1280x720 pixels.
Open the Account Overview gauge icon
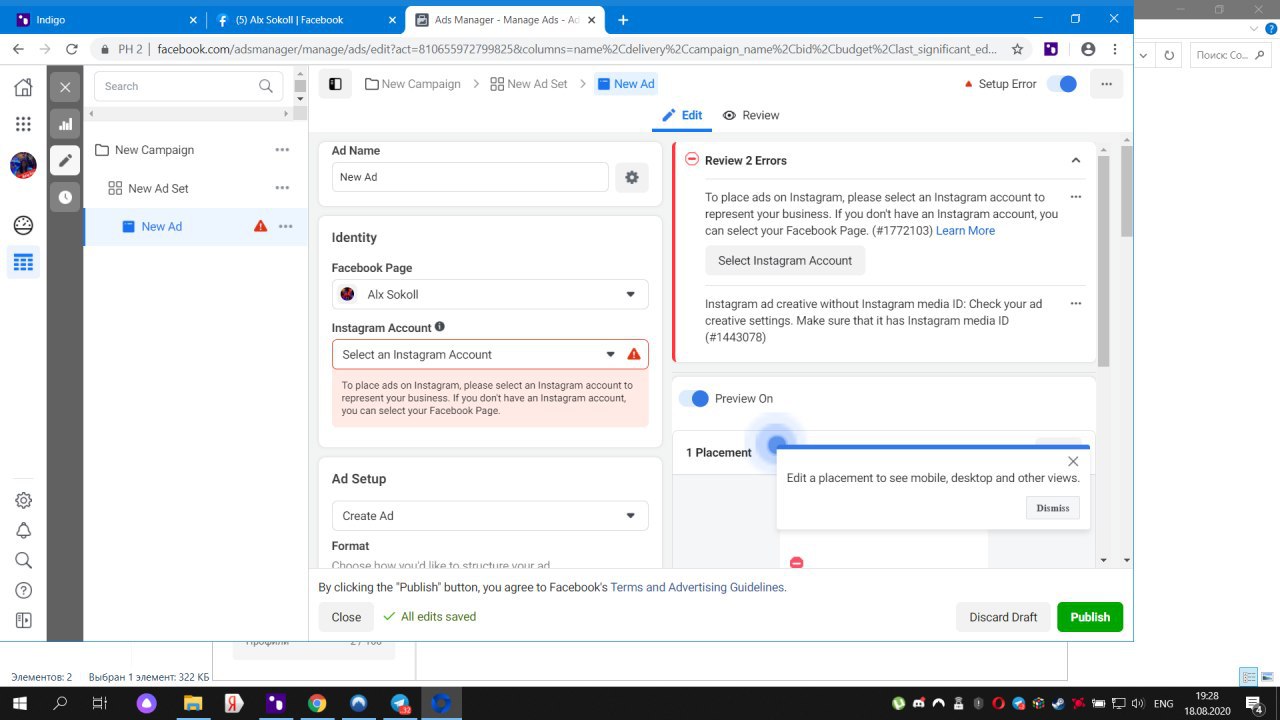point(23,225)
